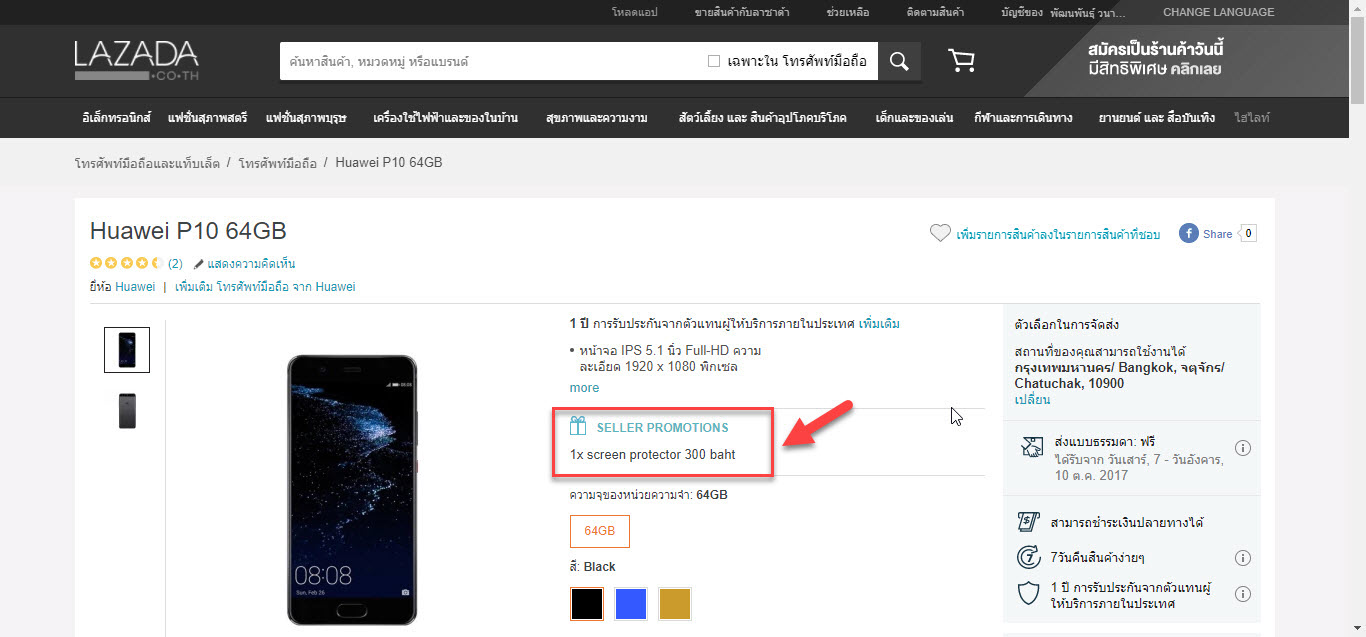Click the Lazada logo
This screenshot has height=637, width=1366.
(136, 60)
